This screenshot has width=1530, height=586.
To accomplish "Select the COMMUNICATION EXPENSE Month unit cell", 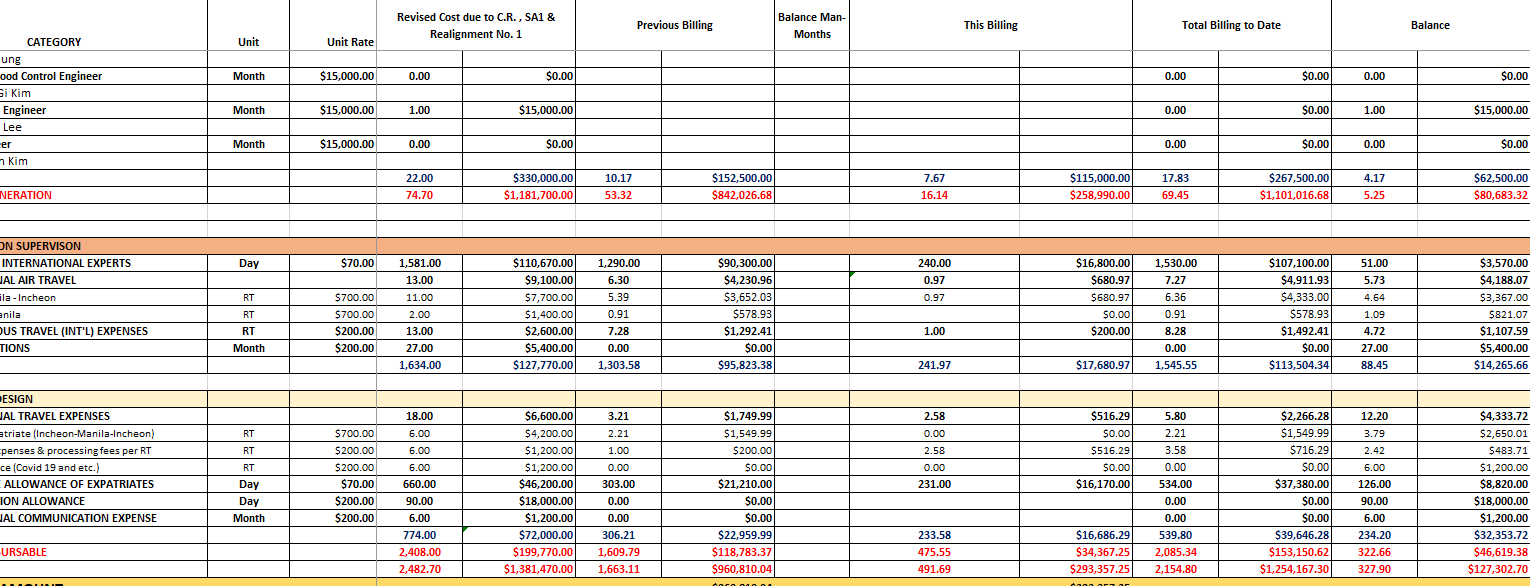I will point(247,517).
